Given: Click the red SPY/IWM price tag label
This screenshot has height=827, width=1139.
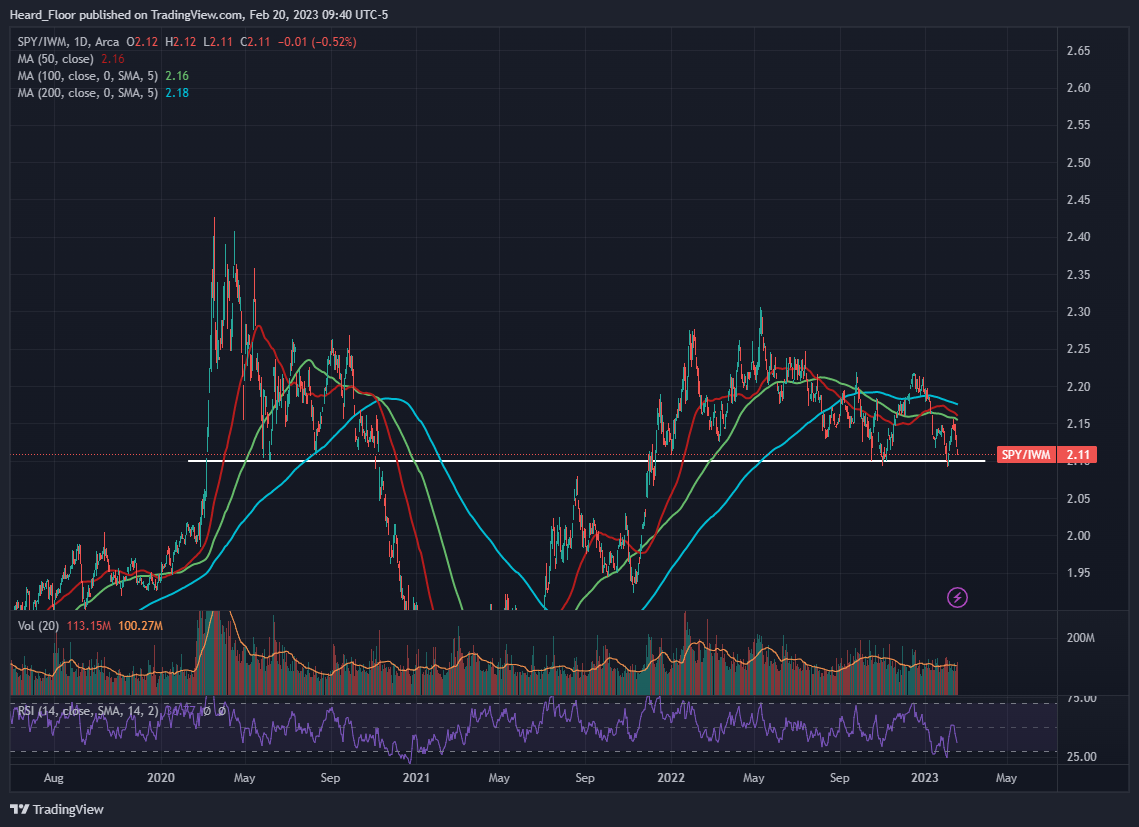Looking at the screenshot, I should click(1026, 455).
